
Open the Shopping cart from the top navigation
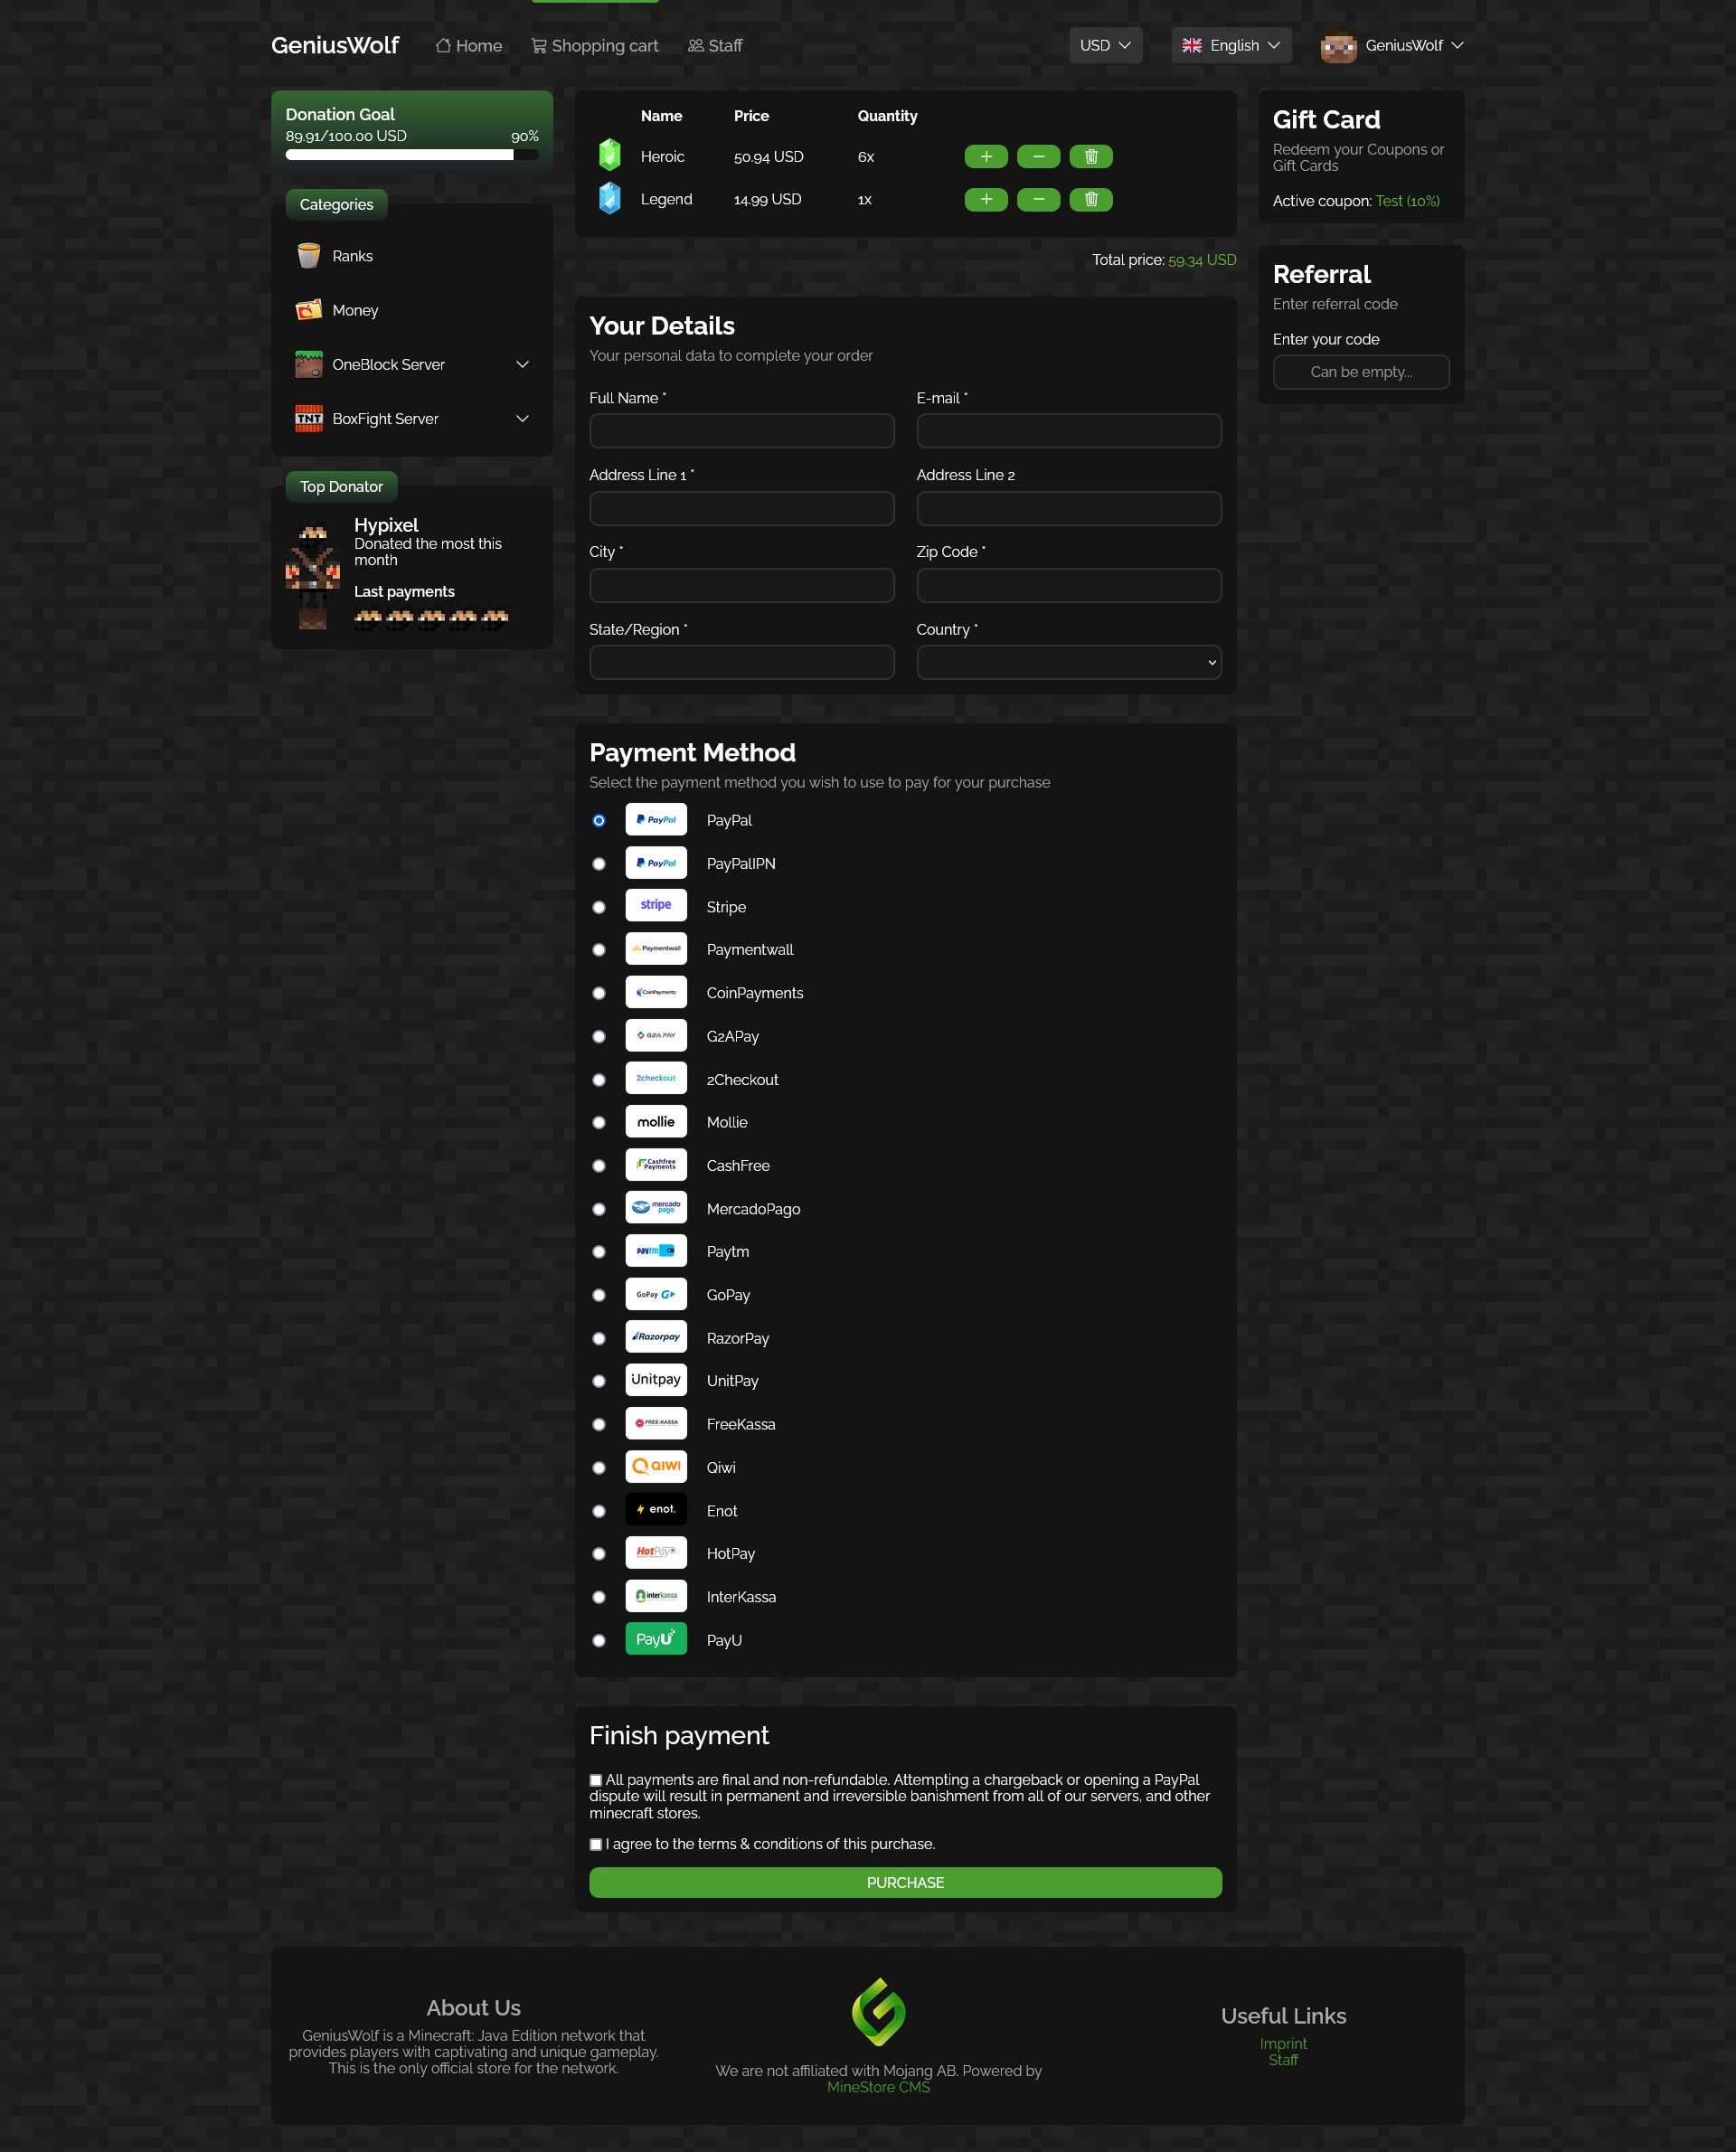(594, 45)
